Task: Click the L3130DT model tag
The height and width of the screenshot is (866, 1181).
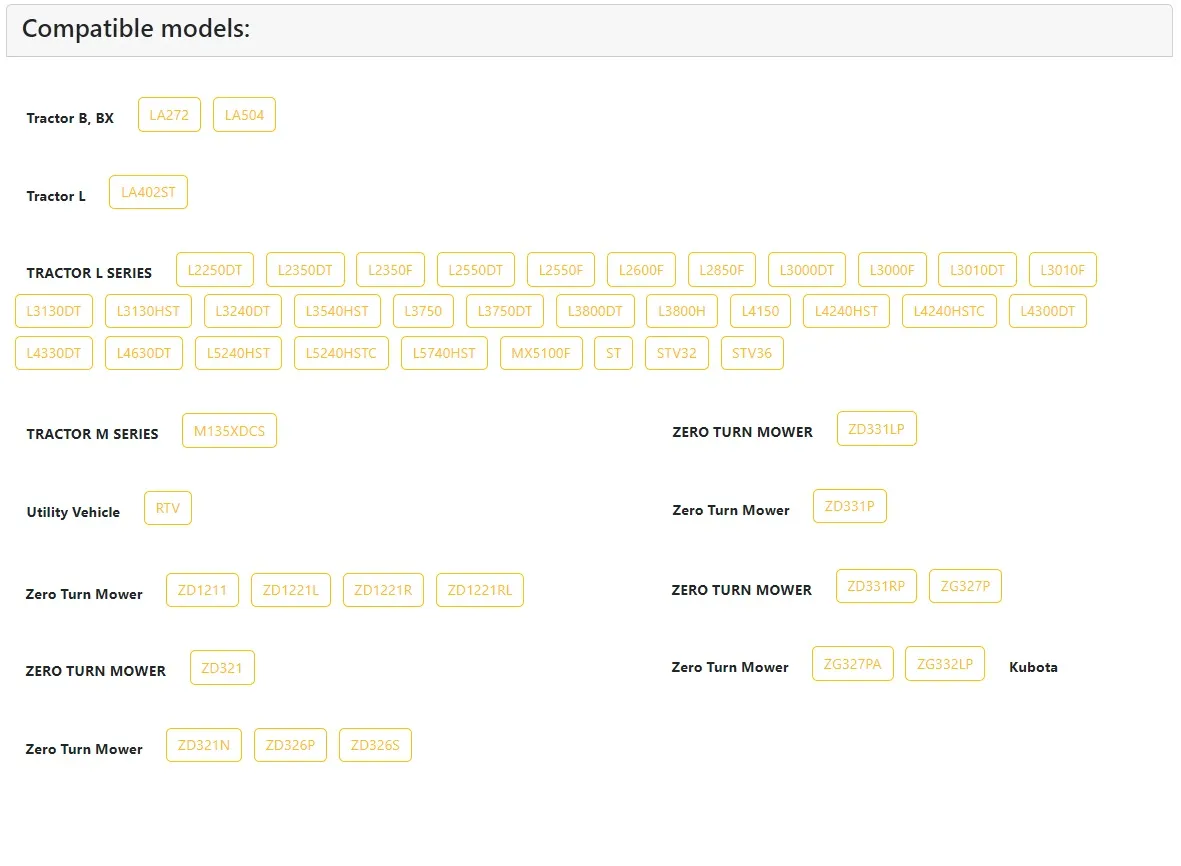Action: (53, 311)
